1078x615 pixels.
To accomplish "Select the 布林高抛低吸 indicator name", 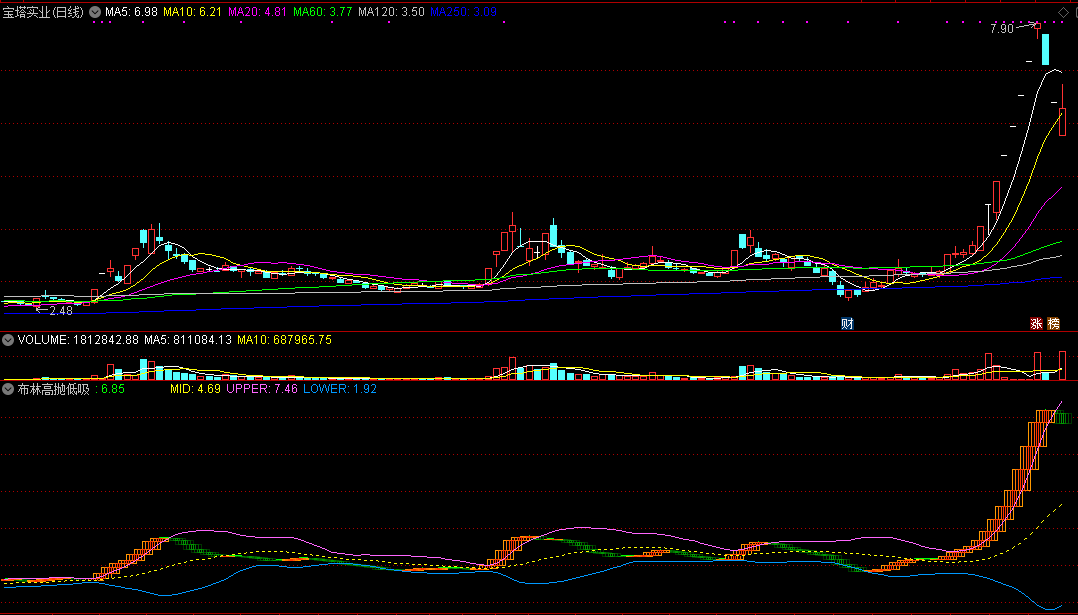I will pos(54,389).
